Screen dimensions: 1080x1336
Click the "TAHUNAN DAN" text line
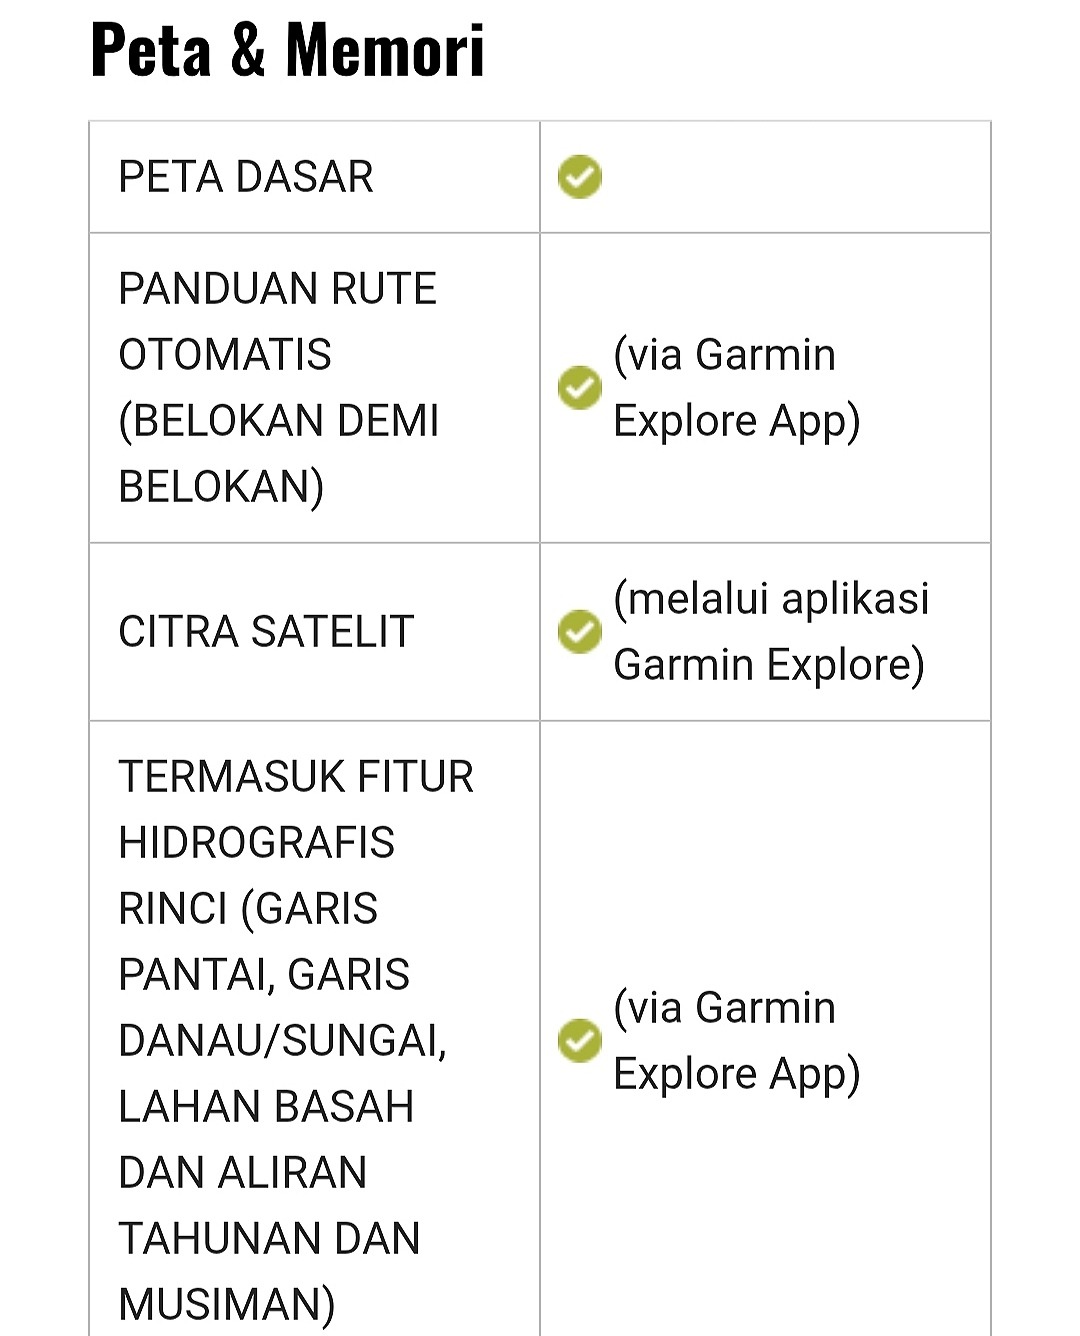[x=268, y=1239]
